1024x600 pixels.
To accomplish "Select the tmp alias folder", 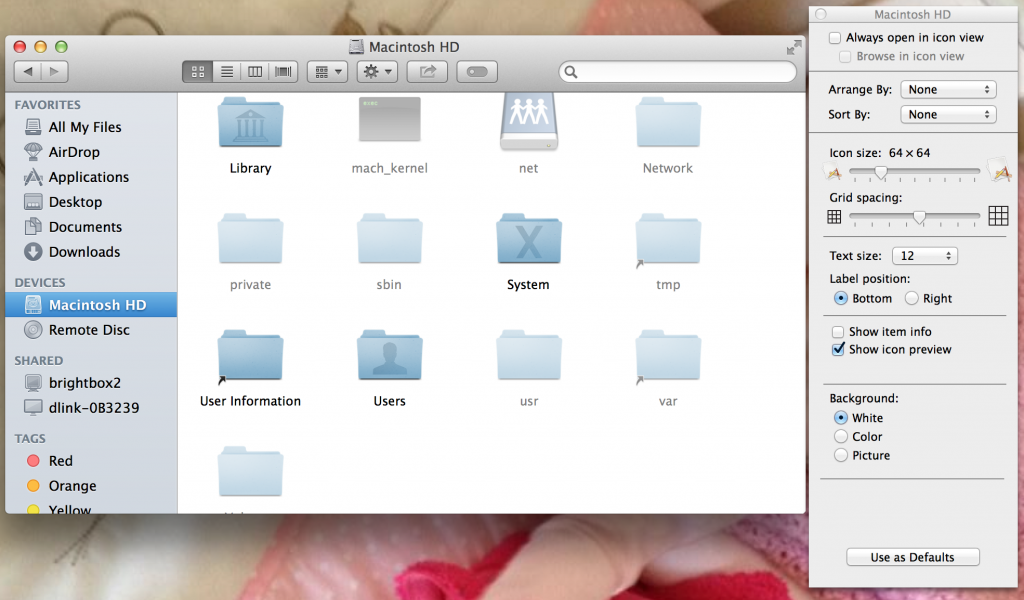I will click(x=667, y=240).
